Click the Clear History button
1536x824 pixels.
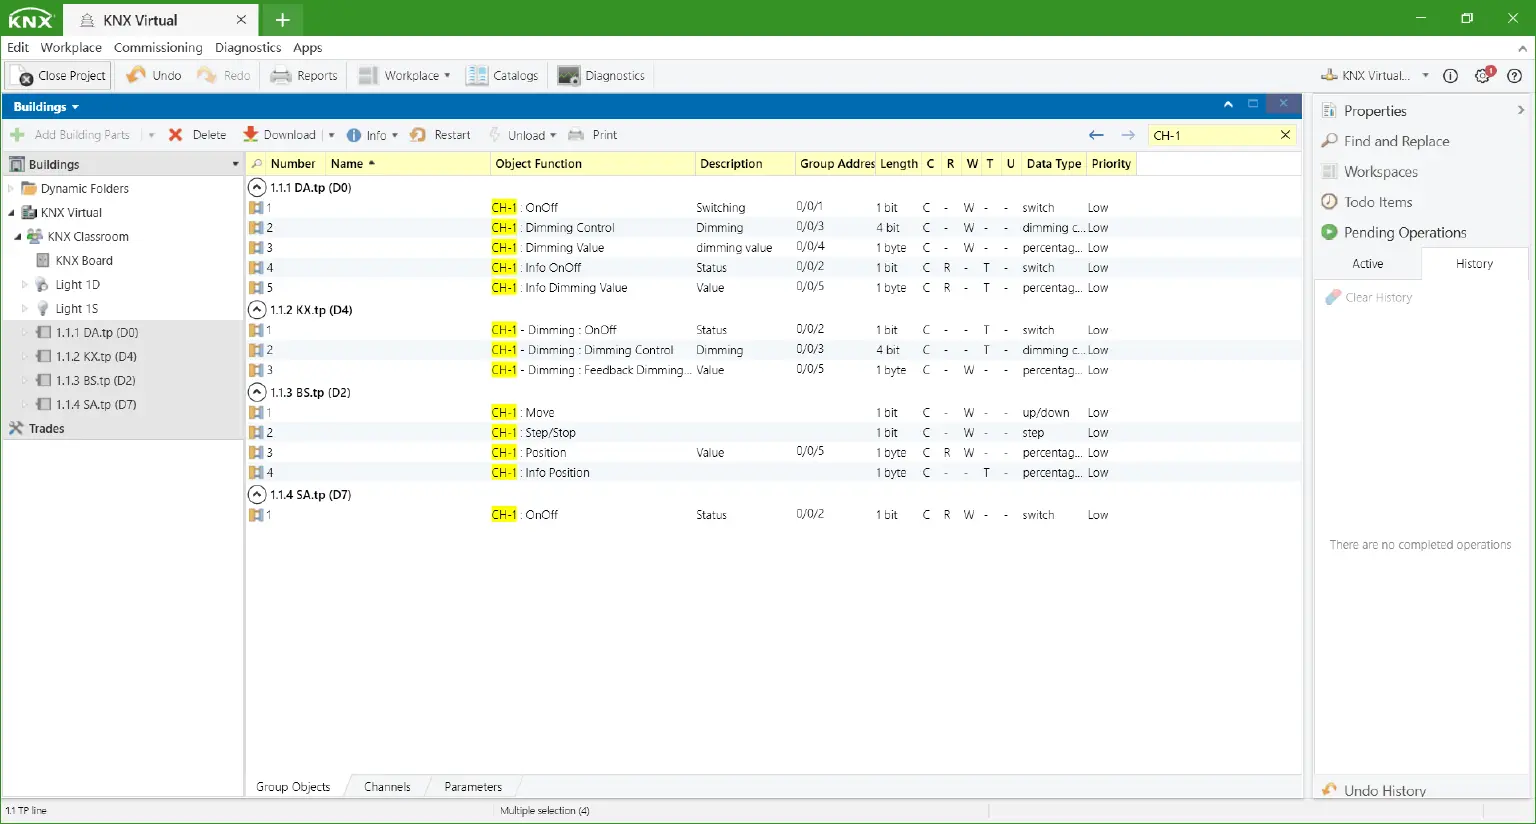pyautogui.click(x=1376, y=297)
